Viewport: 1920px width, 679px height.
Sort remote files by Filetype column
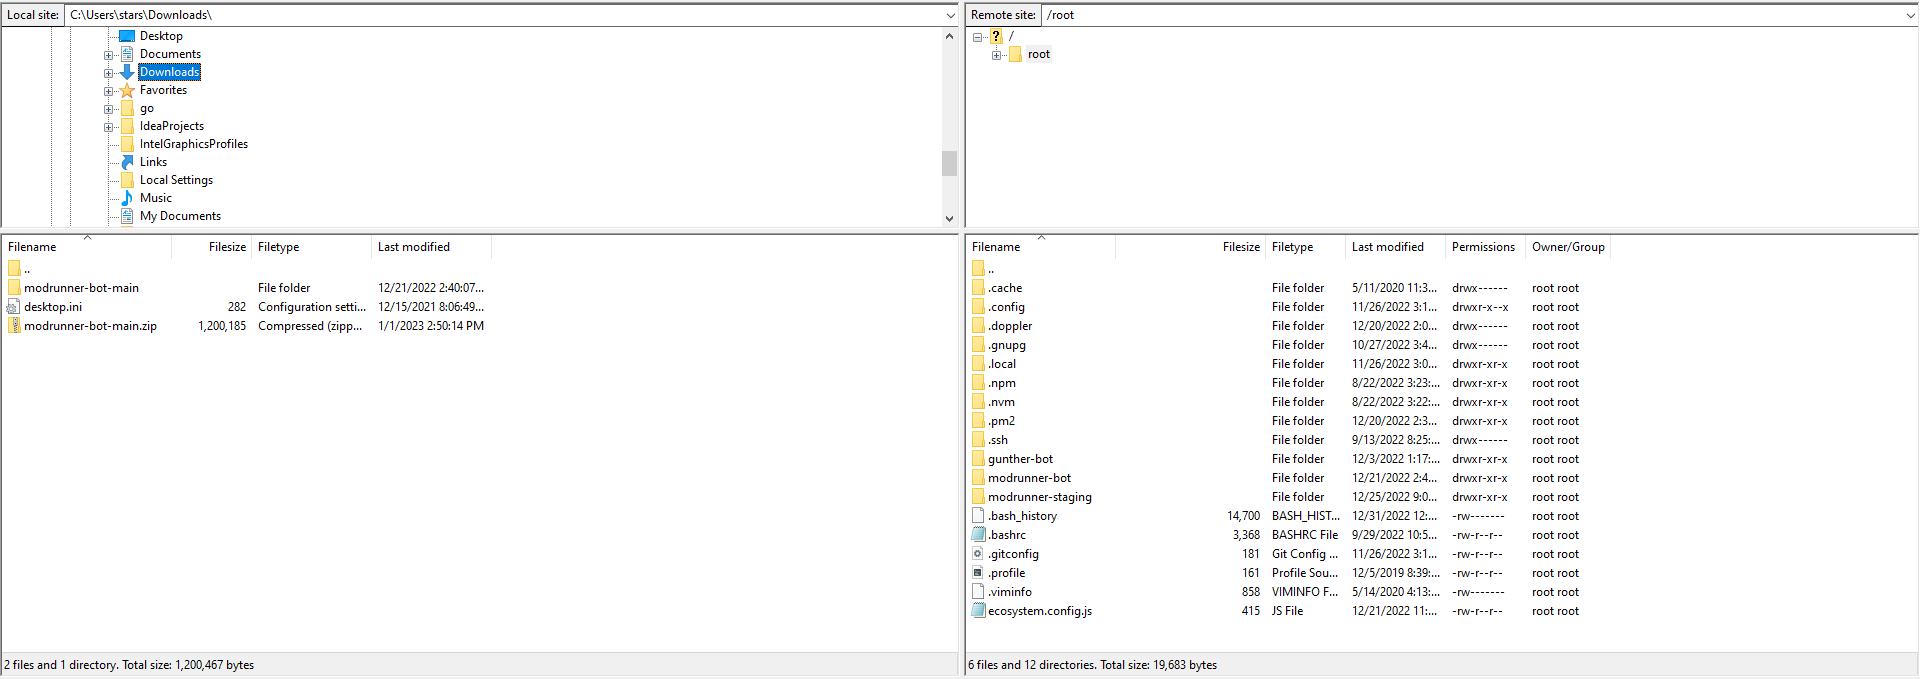click(x=1305, y=247)
